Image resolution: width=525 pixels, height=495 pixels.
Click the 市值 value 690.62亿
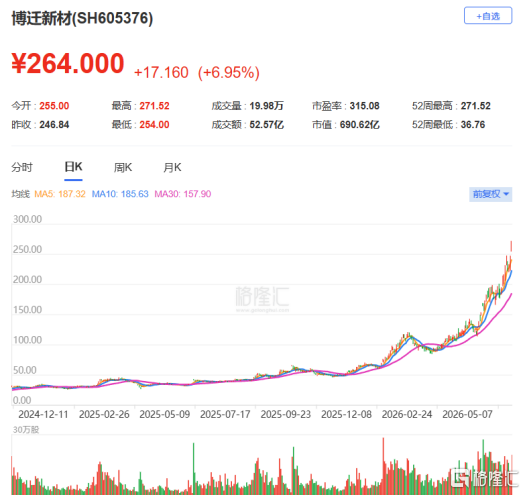click(x=360, y=125)
